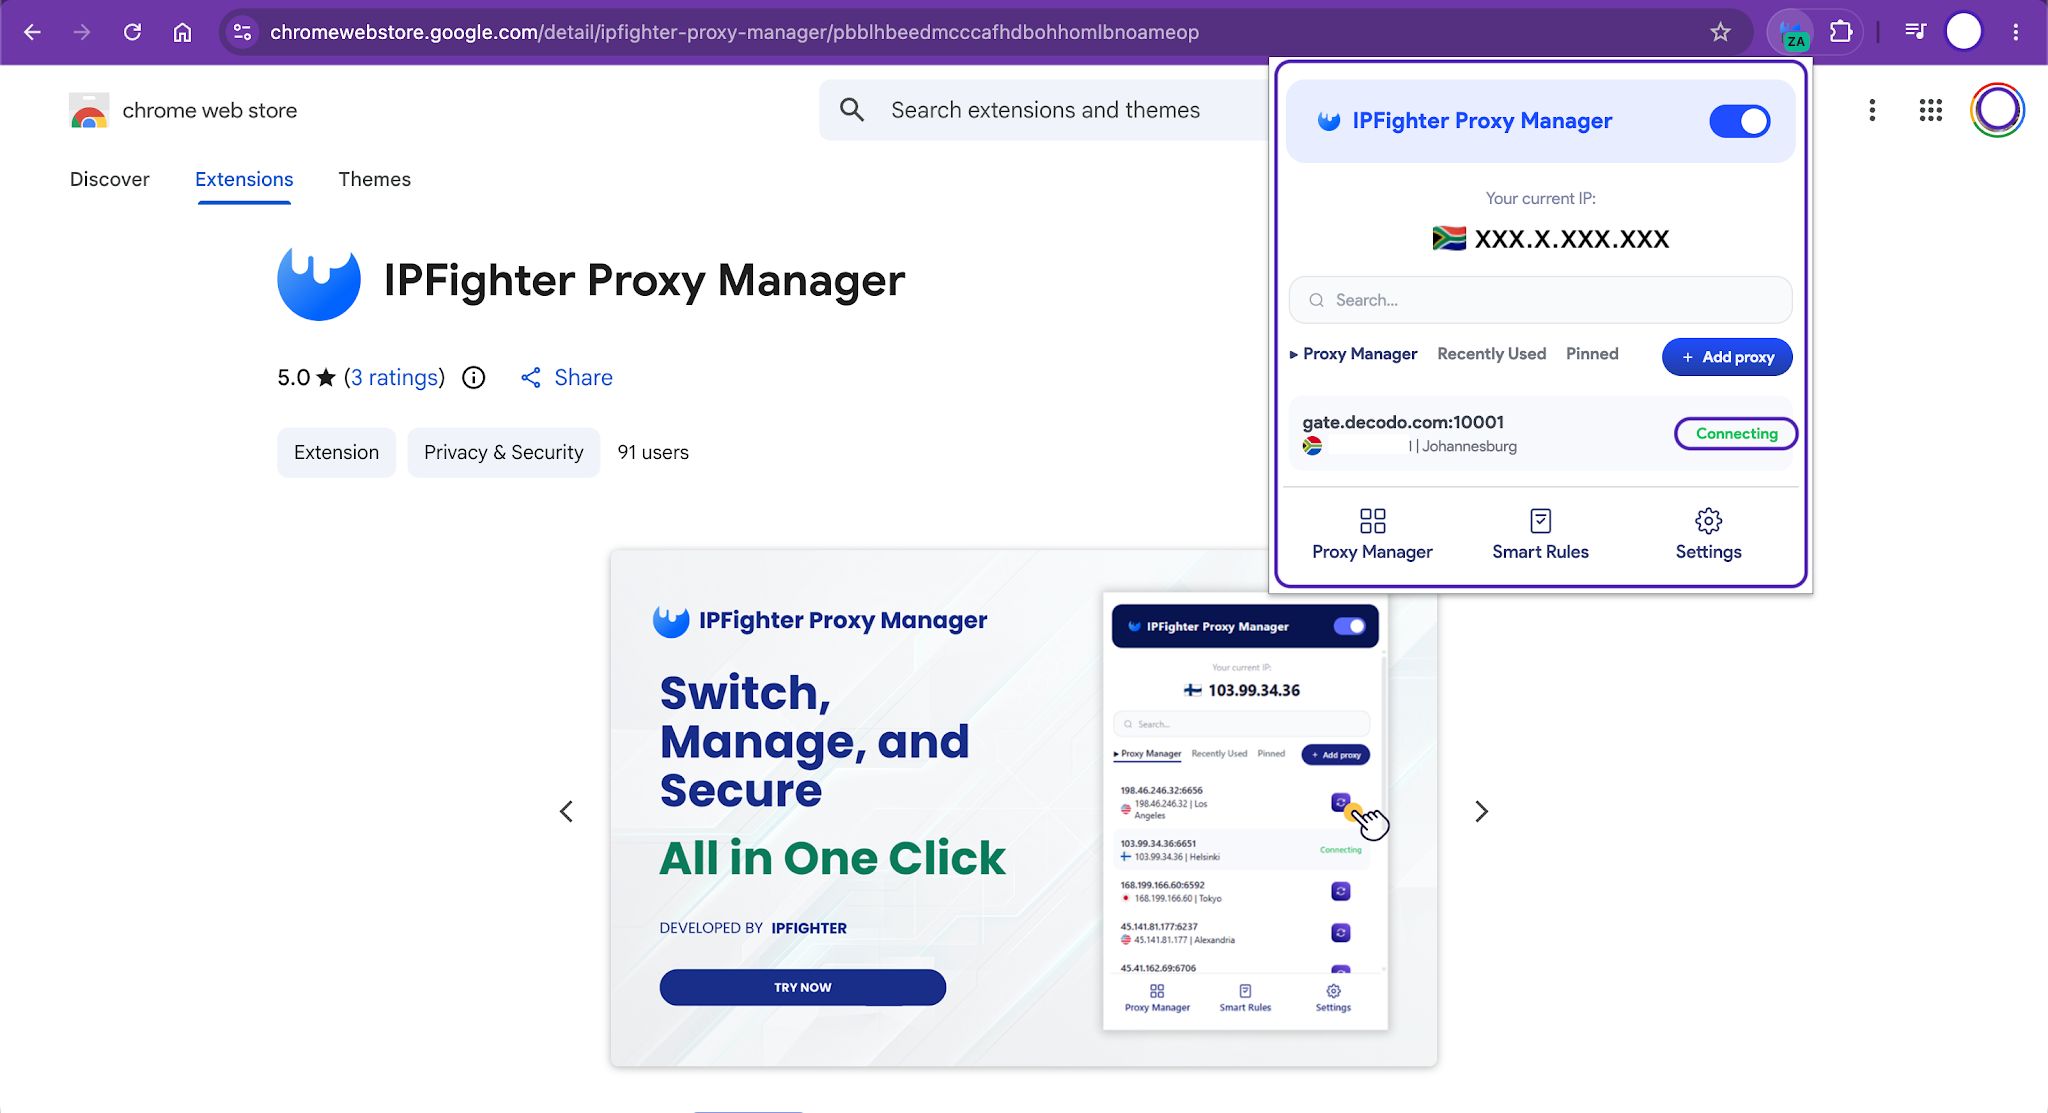This screenshot has height=1113, width=2048.
Task: Reload the current page
Action: click(x=132, y=32)
